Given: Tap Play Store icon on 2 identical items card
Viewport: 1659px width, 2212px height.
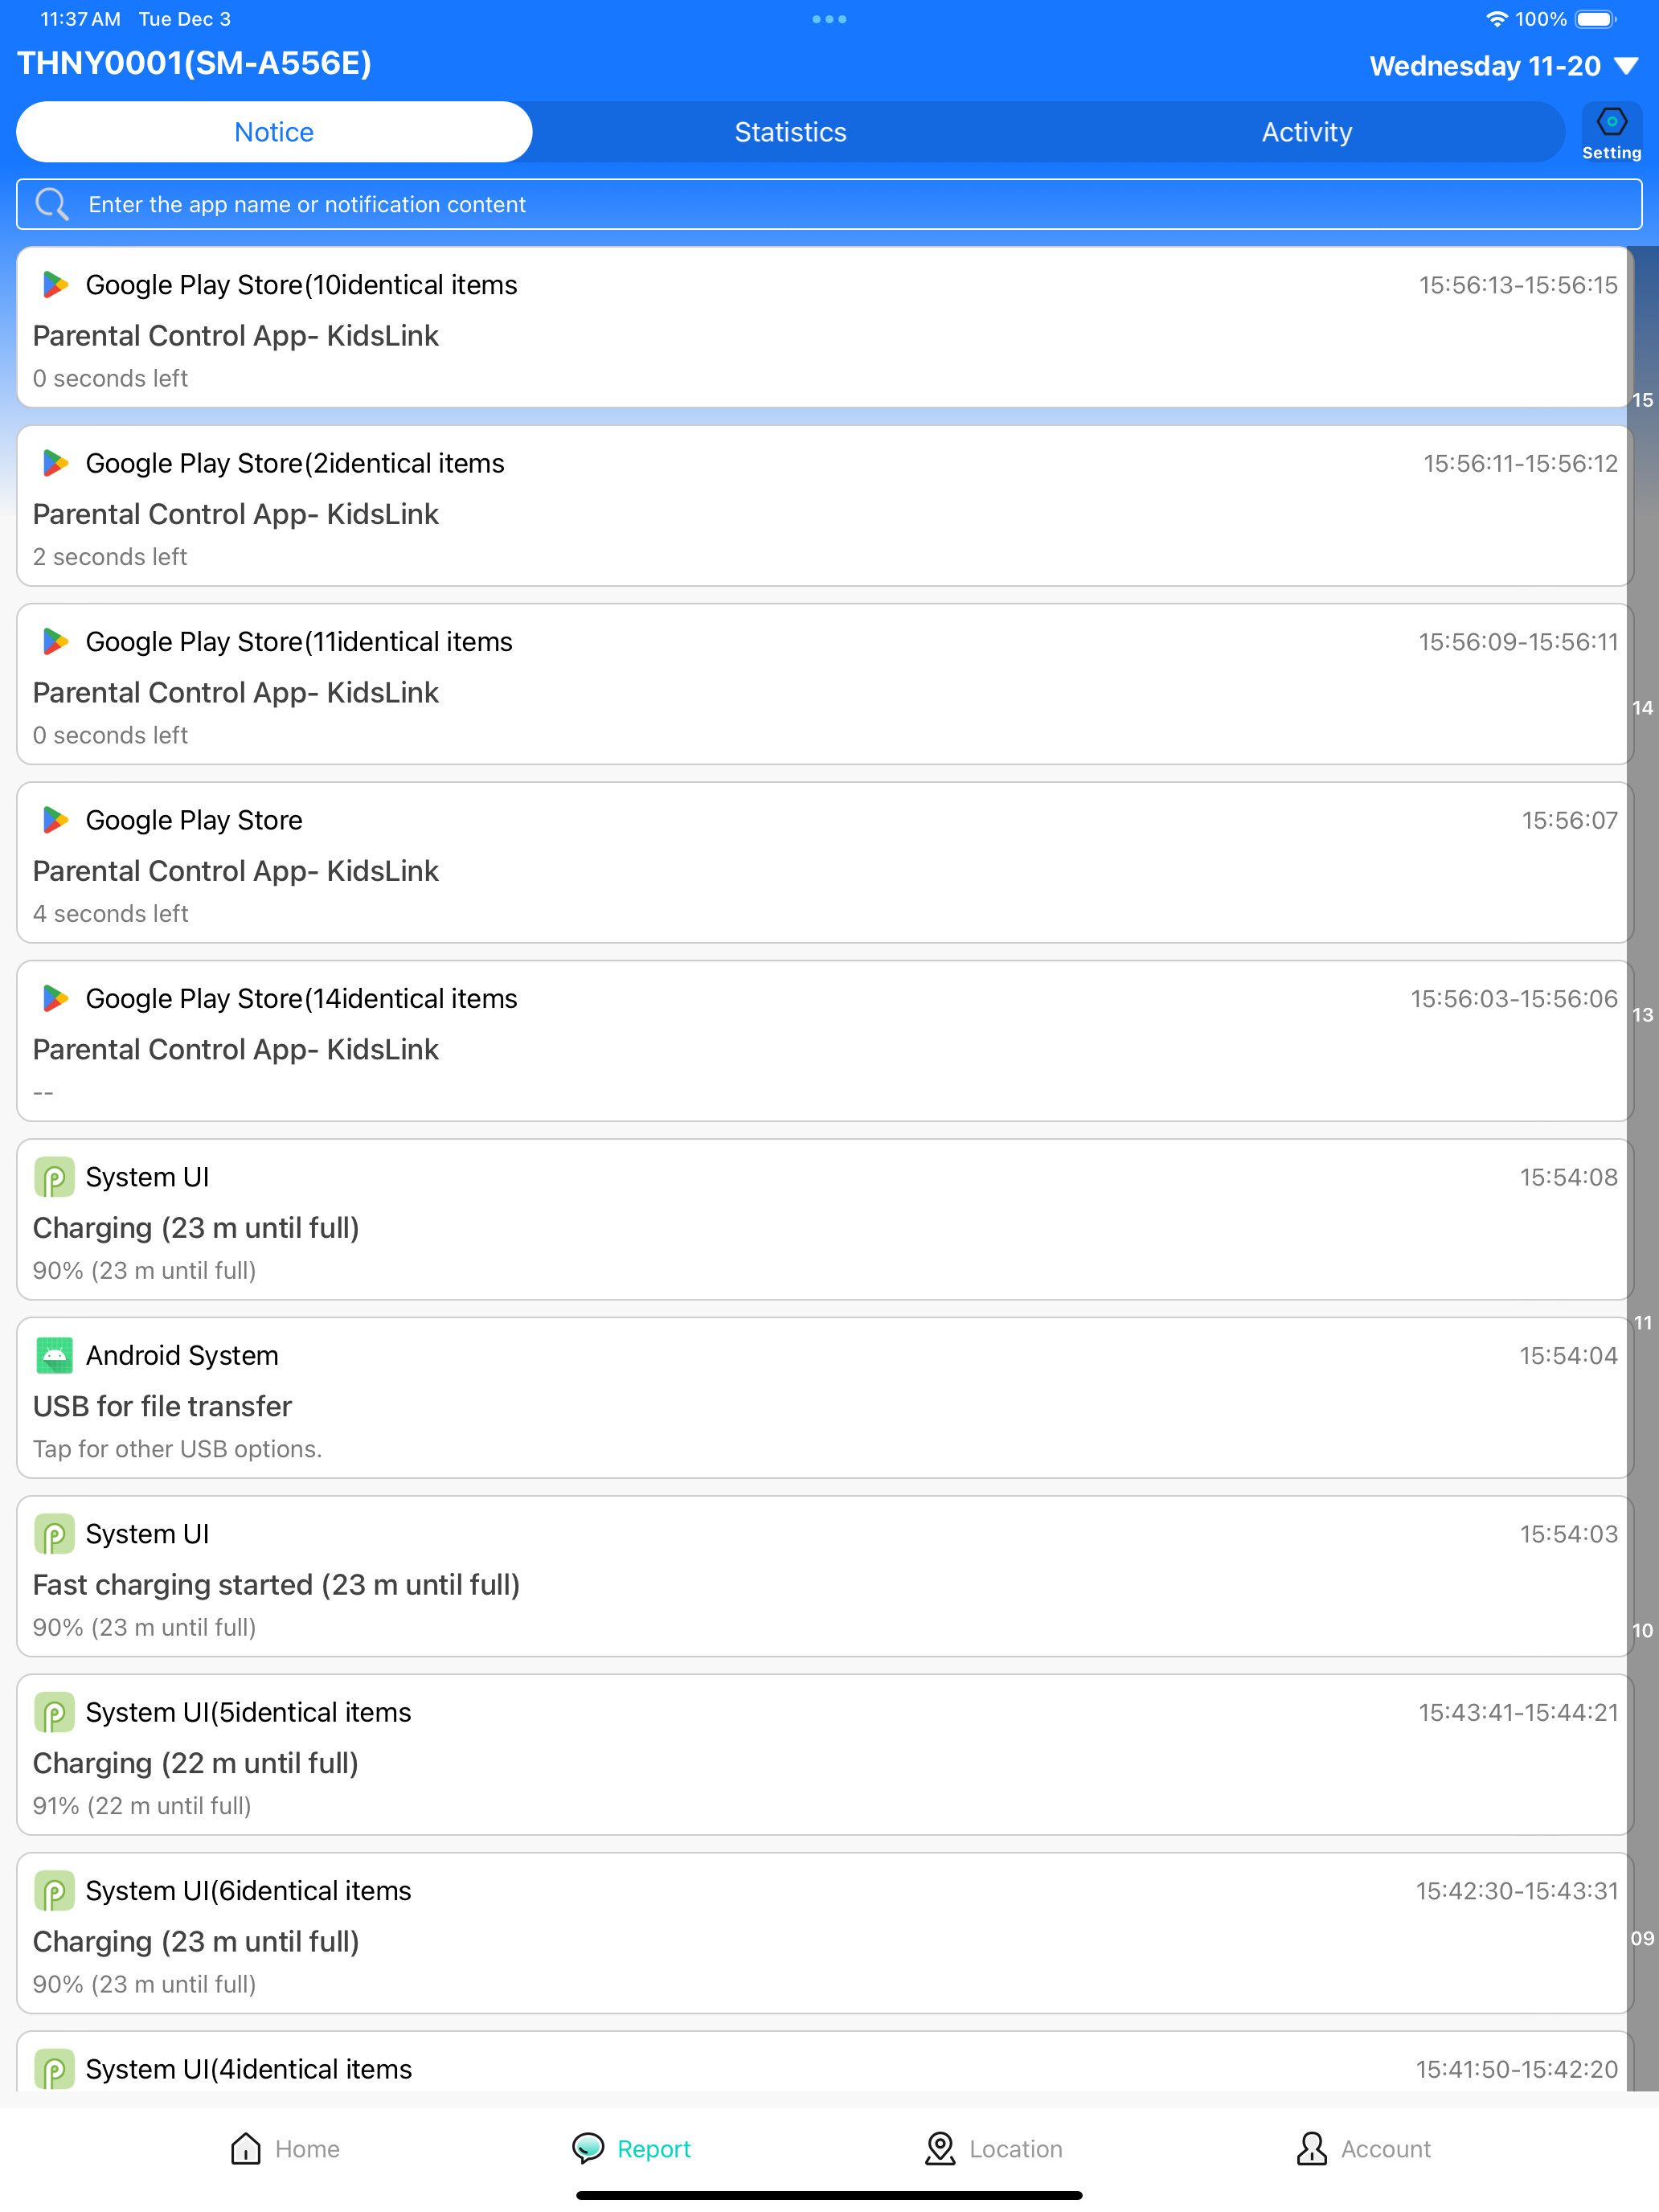Looking at the screenshot, I should click(x=55, y=463).
